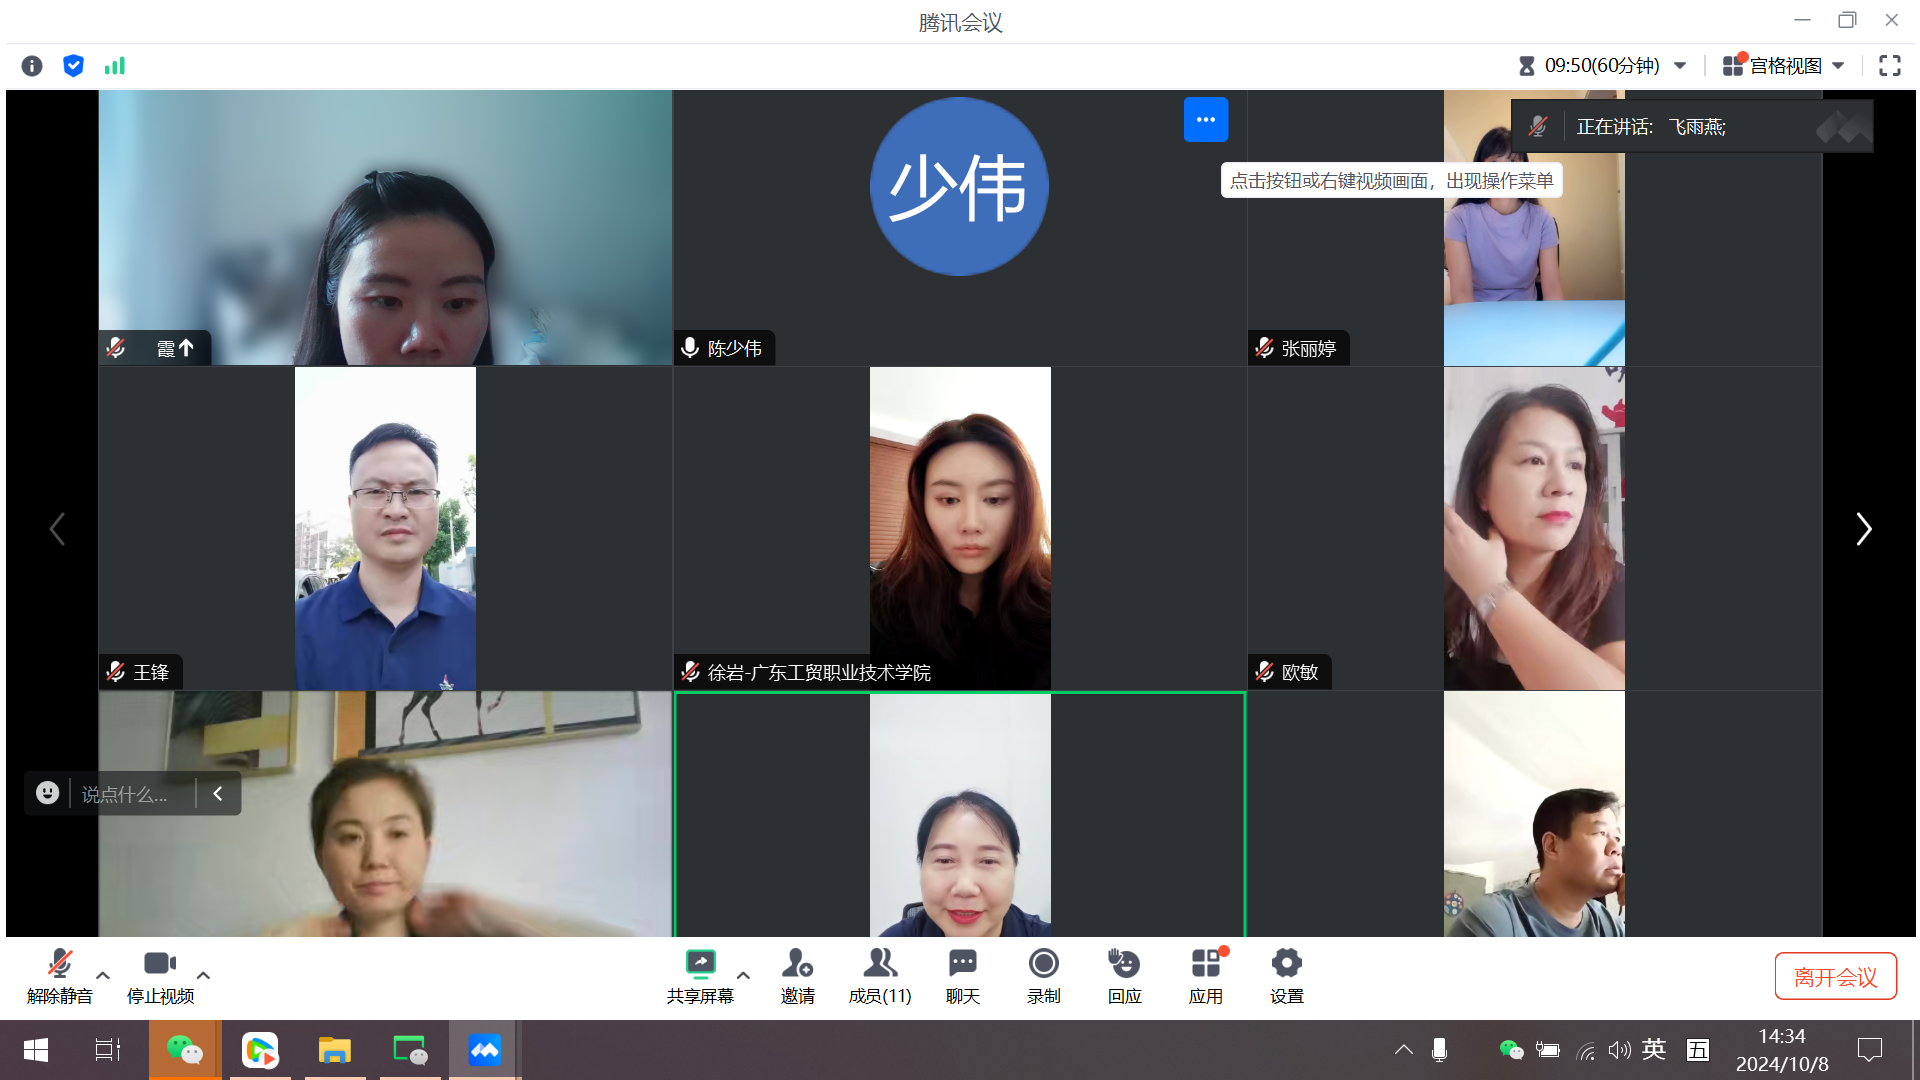Check the network signal strength icon
Viewport: 1920px width, 1080px height.
point(115,66)
